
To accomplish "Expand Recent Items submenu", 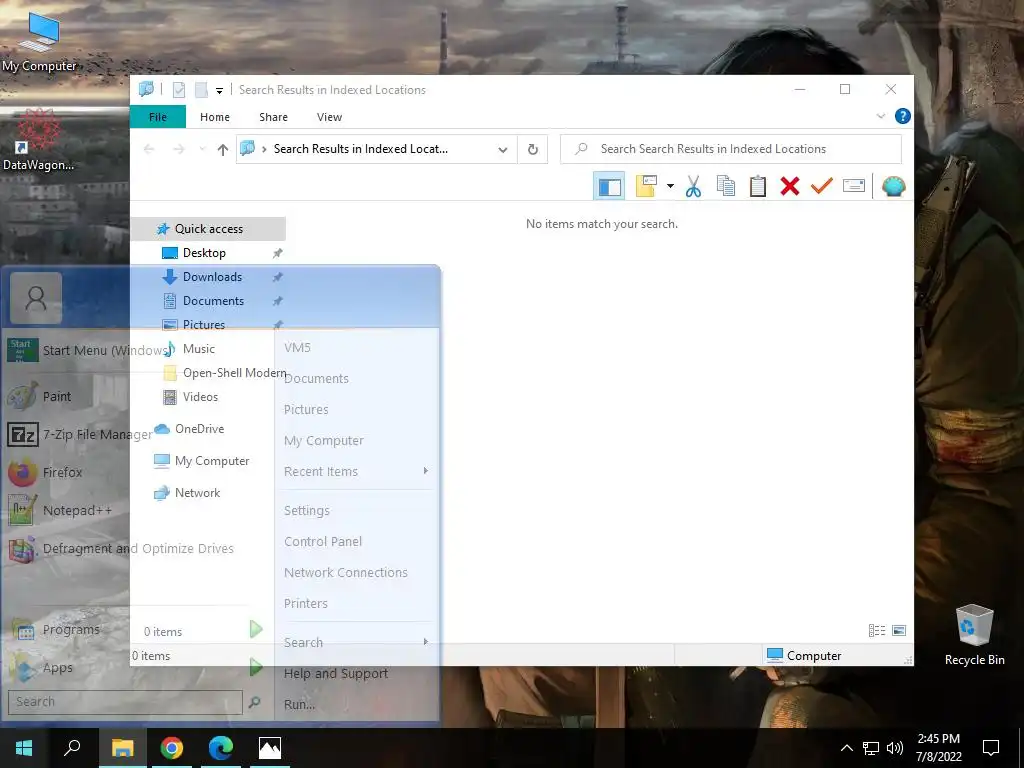I will [x=357, y=472].
